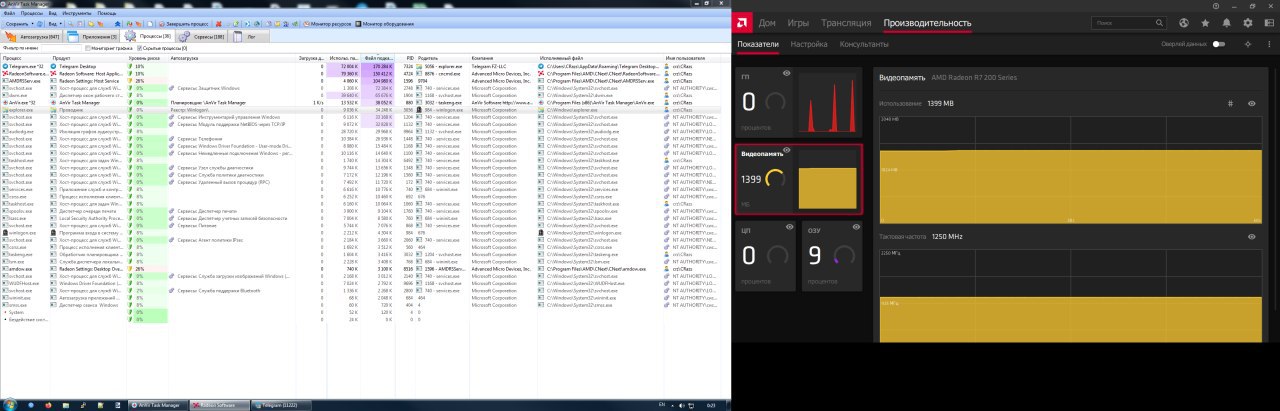The width and height of the screenshot is (1280, 411).
Task: Uncheck the Скрытые процессы checkbox
Action: click(x=139, y=48)
